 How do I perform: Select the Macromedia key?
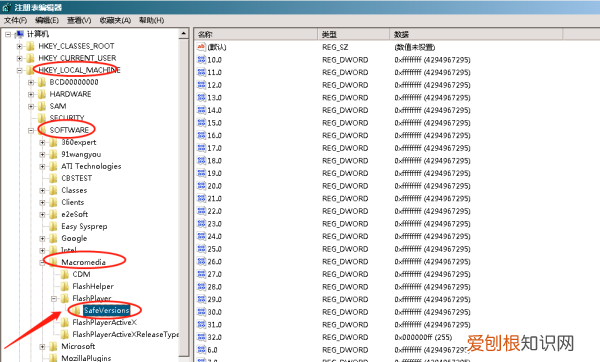click(x=83, y=262)
